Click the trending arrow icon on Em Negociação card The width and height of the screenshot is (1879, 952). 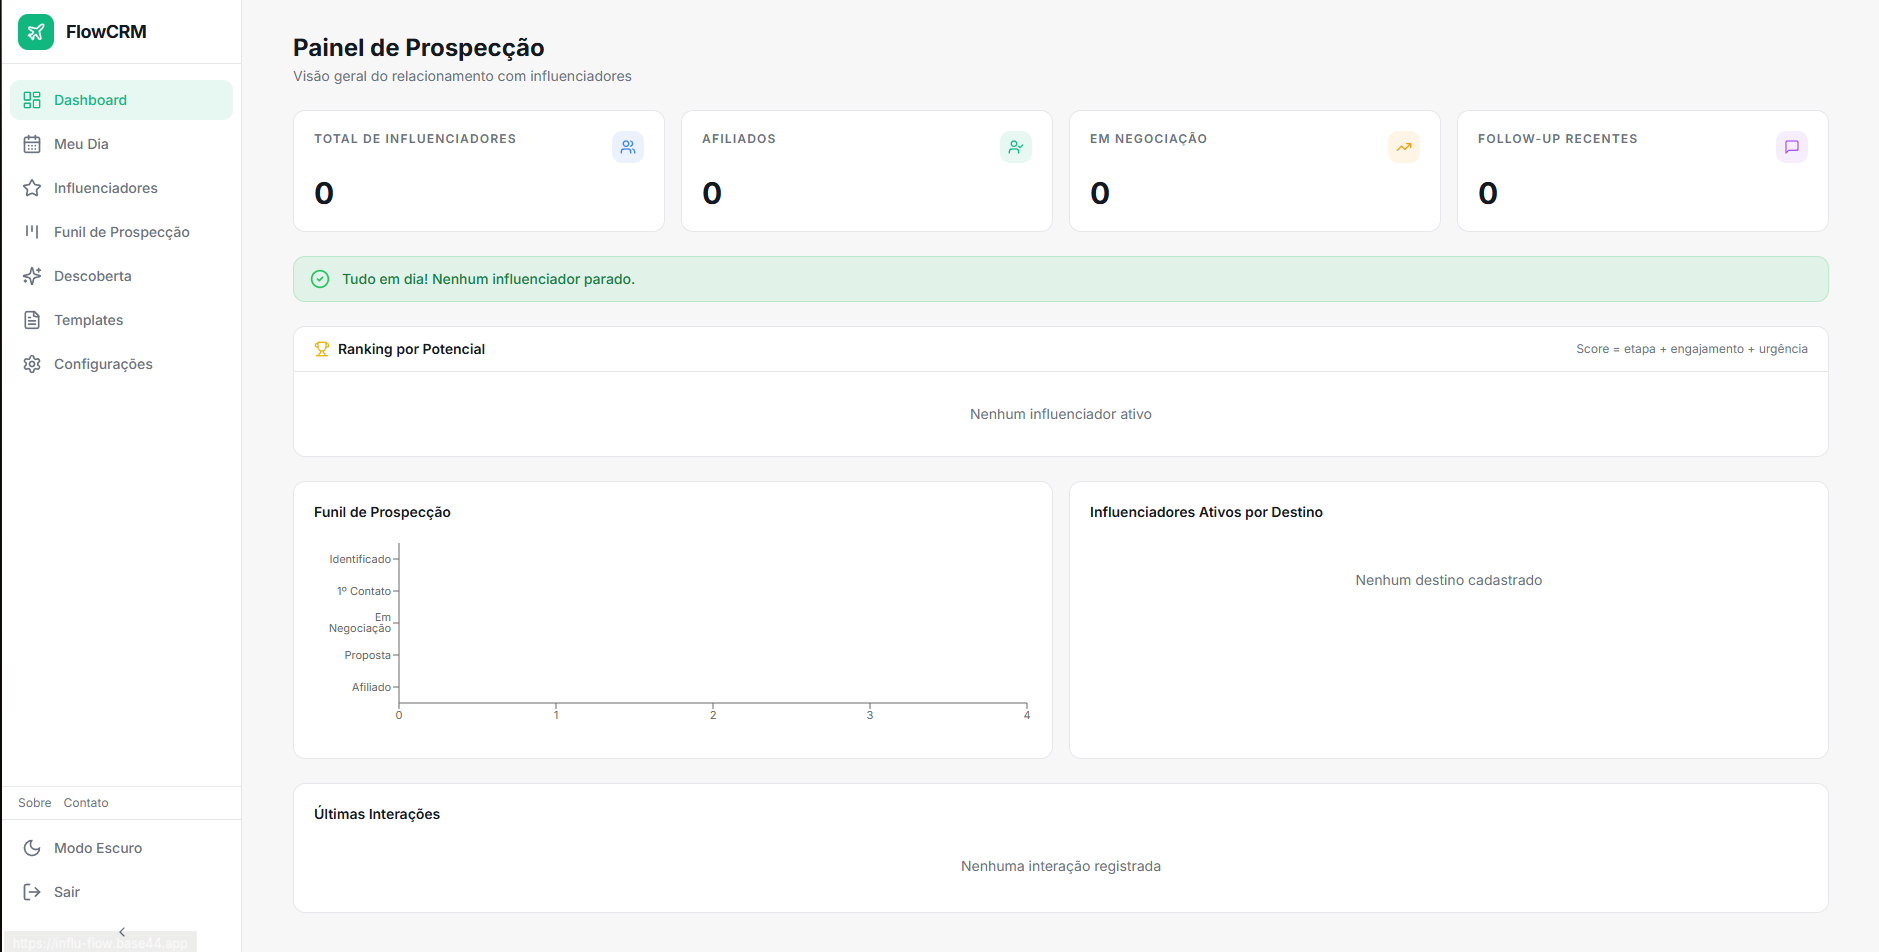tap(1404, 147)
